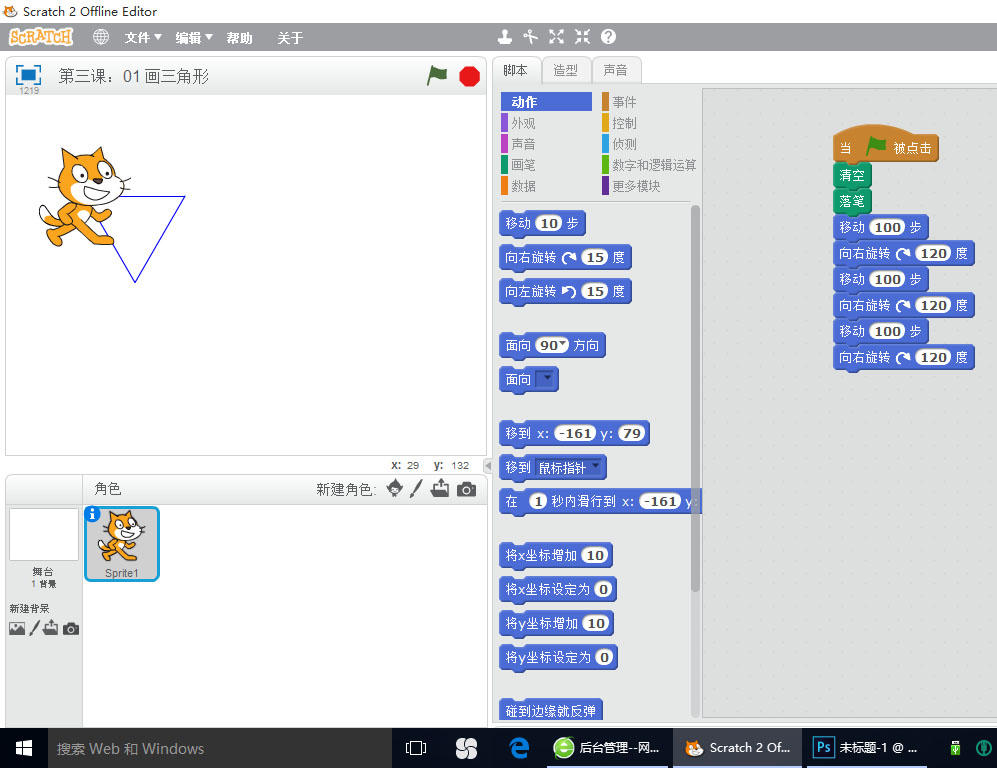Click the red stop sign button
997x768 pixels.
pos(469,76)
